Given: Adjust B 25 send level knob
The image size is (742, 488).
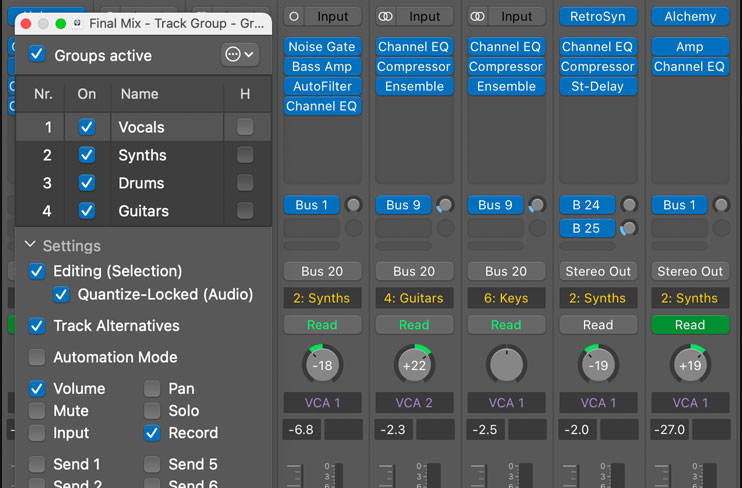Looking at the screenshot, I should click(629, 228).
